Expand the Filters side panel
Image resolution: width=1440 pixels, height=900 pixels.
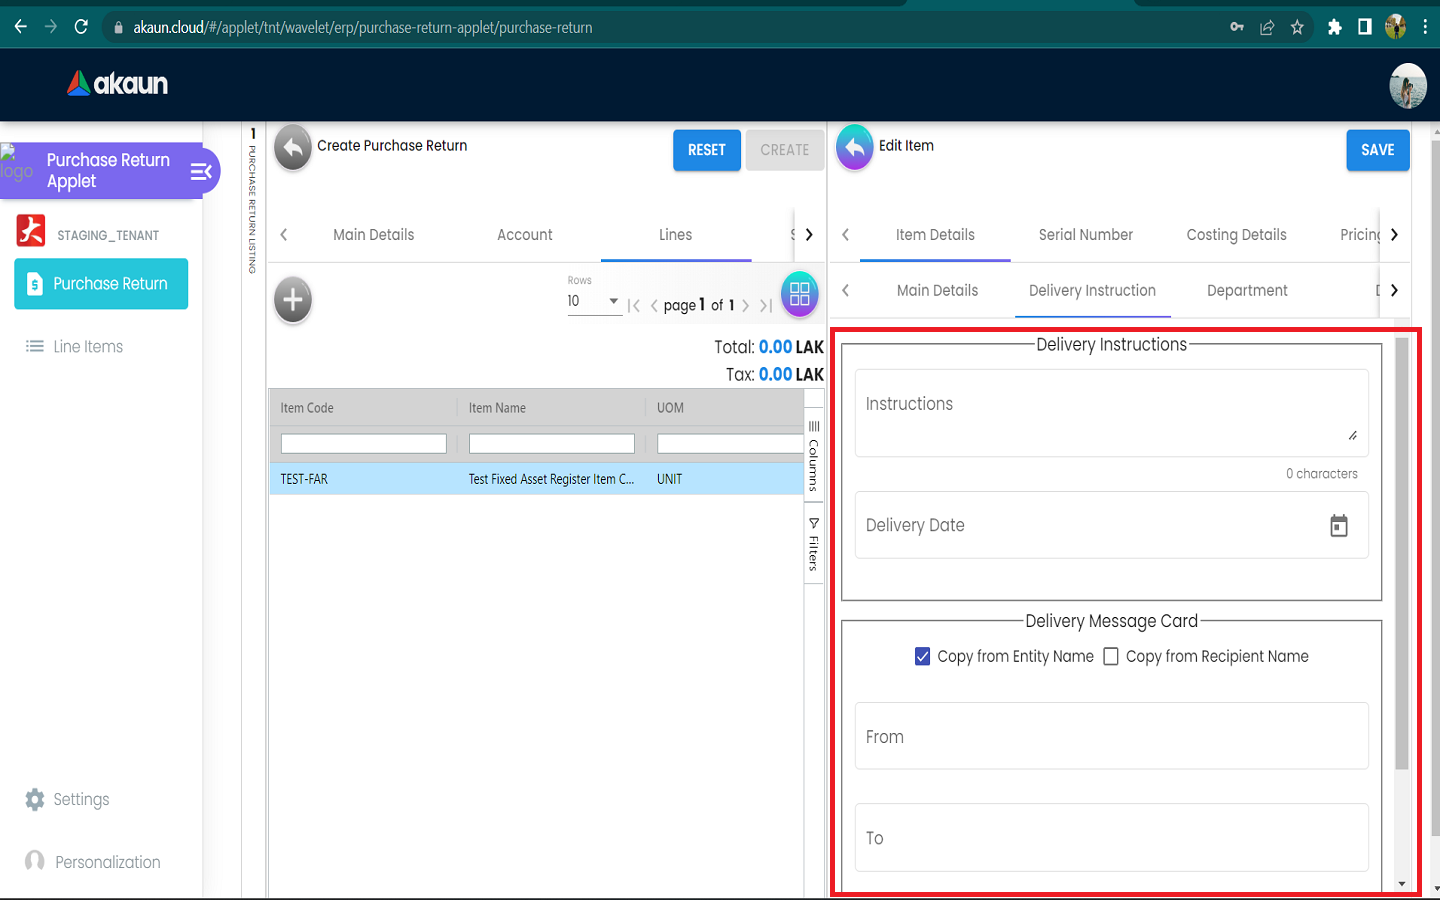(814, 545)
